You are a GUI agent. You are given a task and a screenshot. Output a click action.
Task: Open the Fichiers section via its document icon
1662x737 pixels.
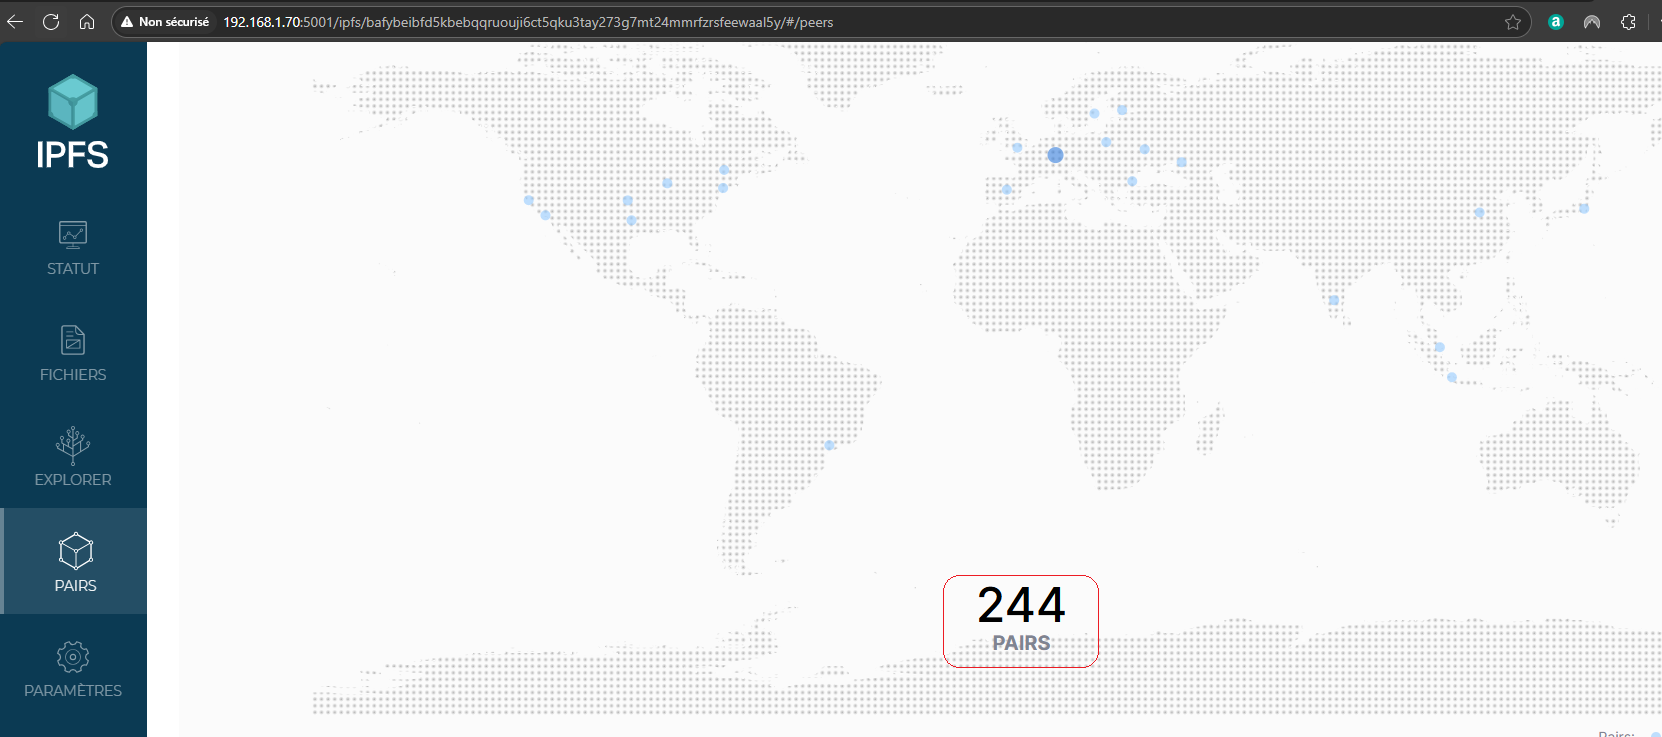tap(73, 340)
